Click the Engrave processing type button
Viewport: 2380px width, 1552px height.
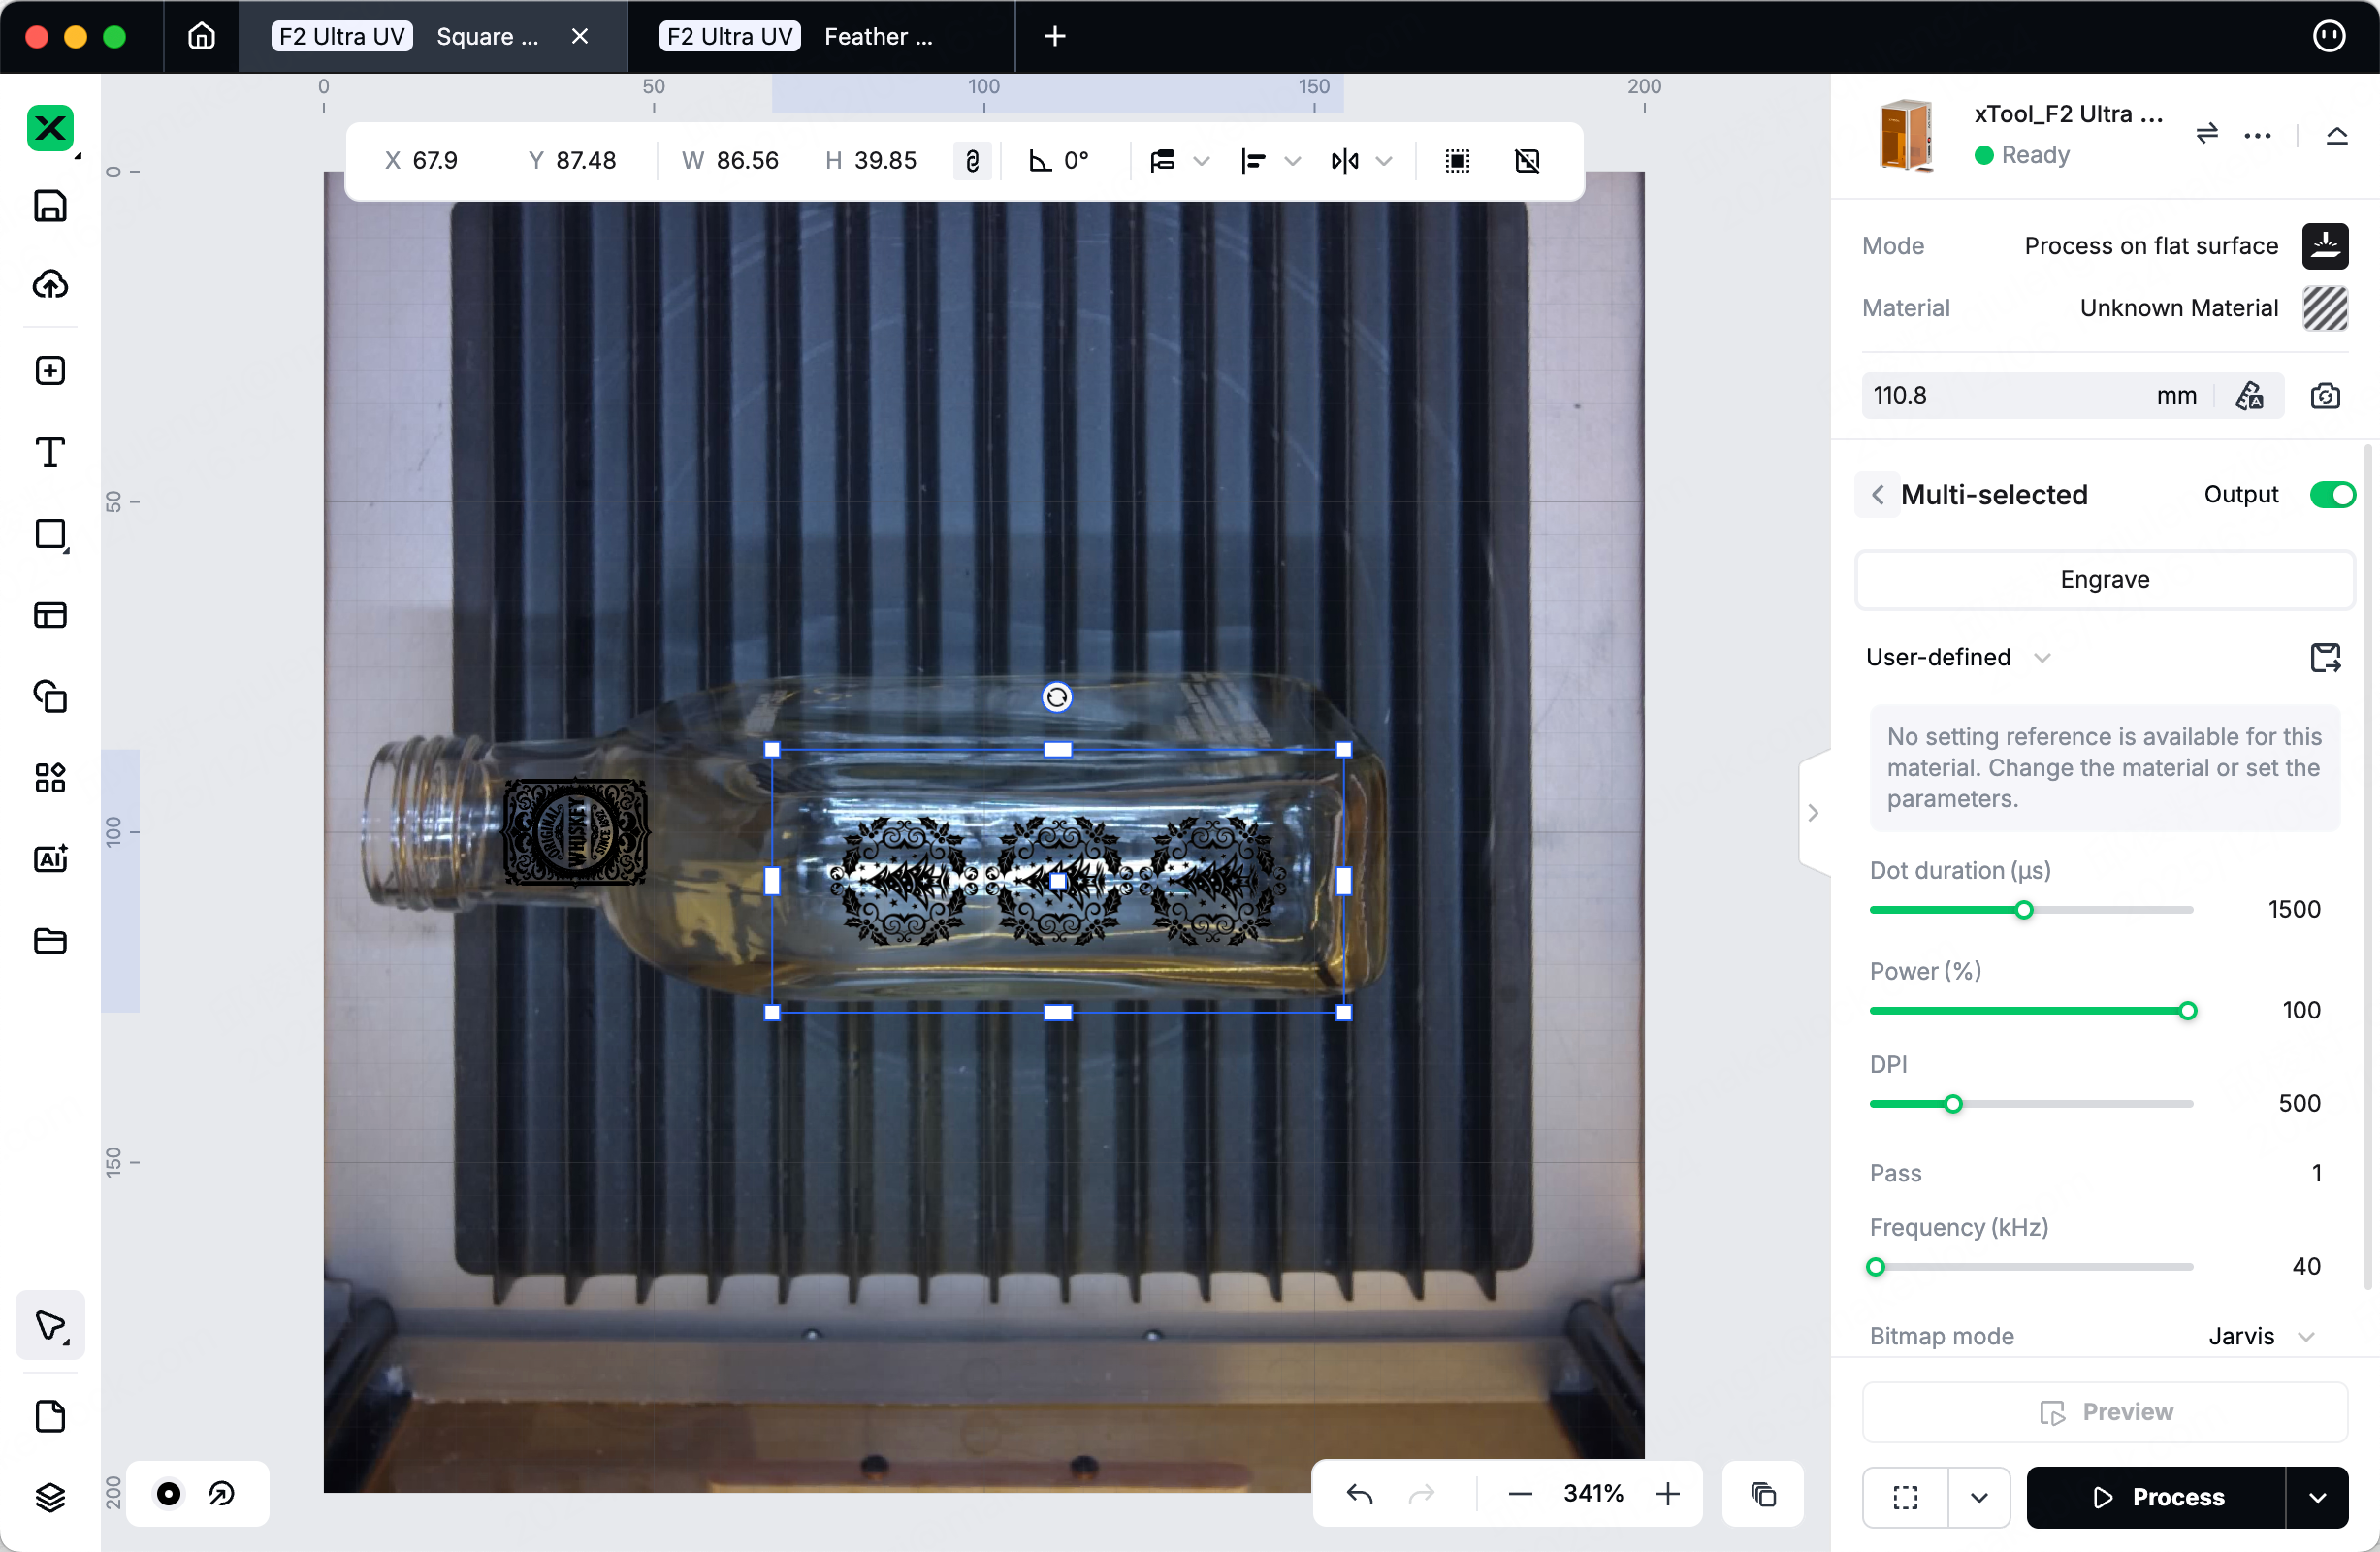click(x=2104, y=580)
